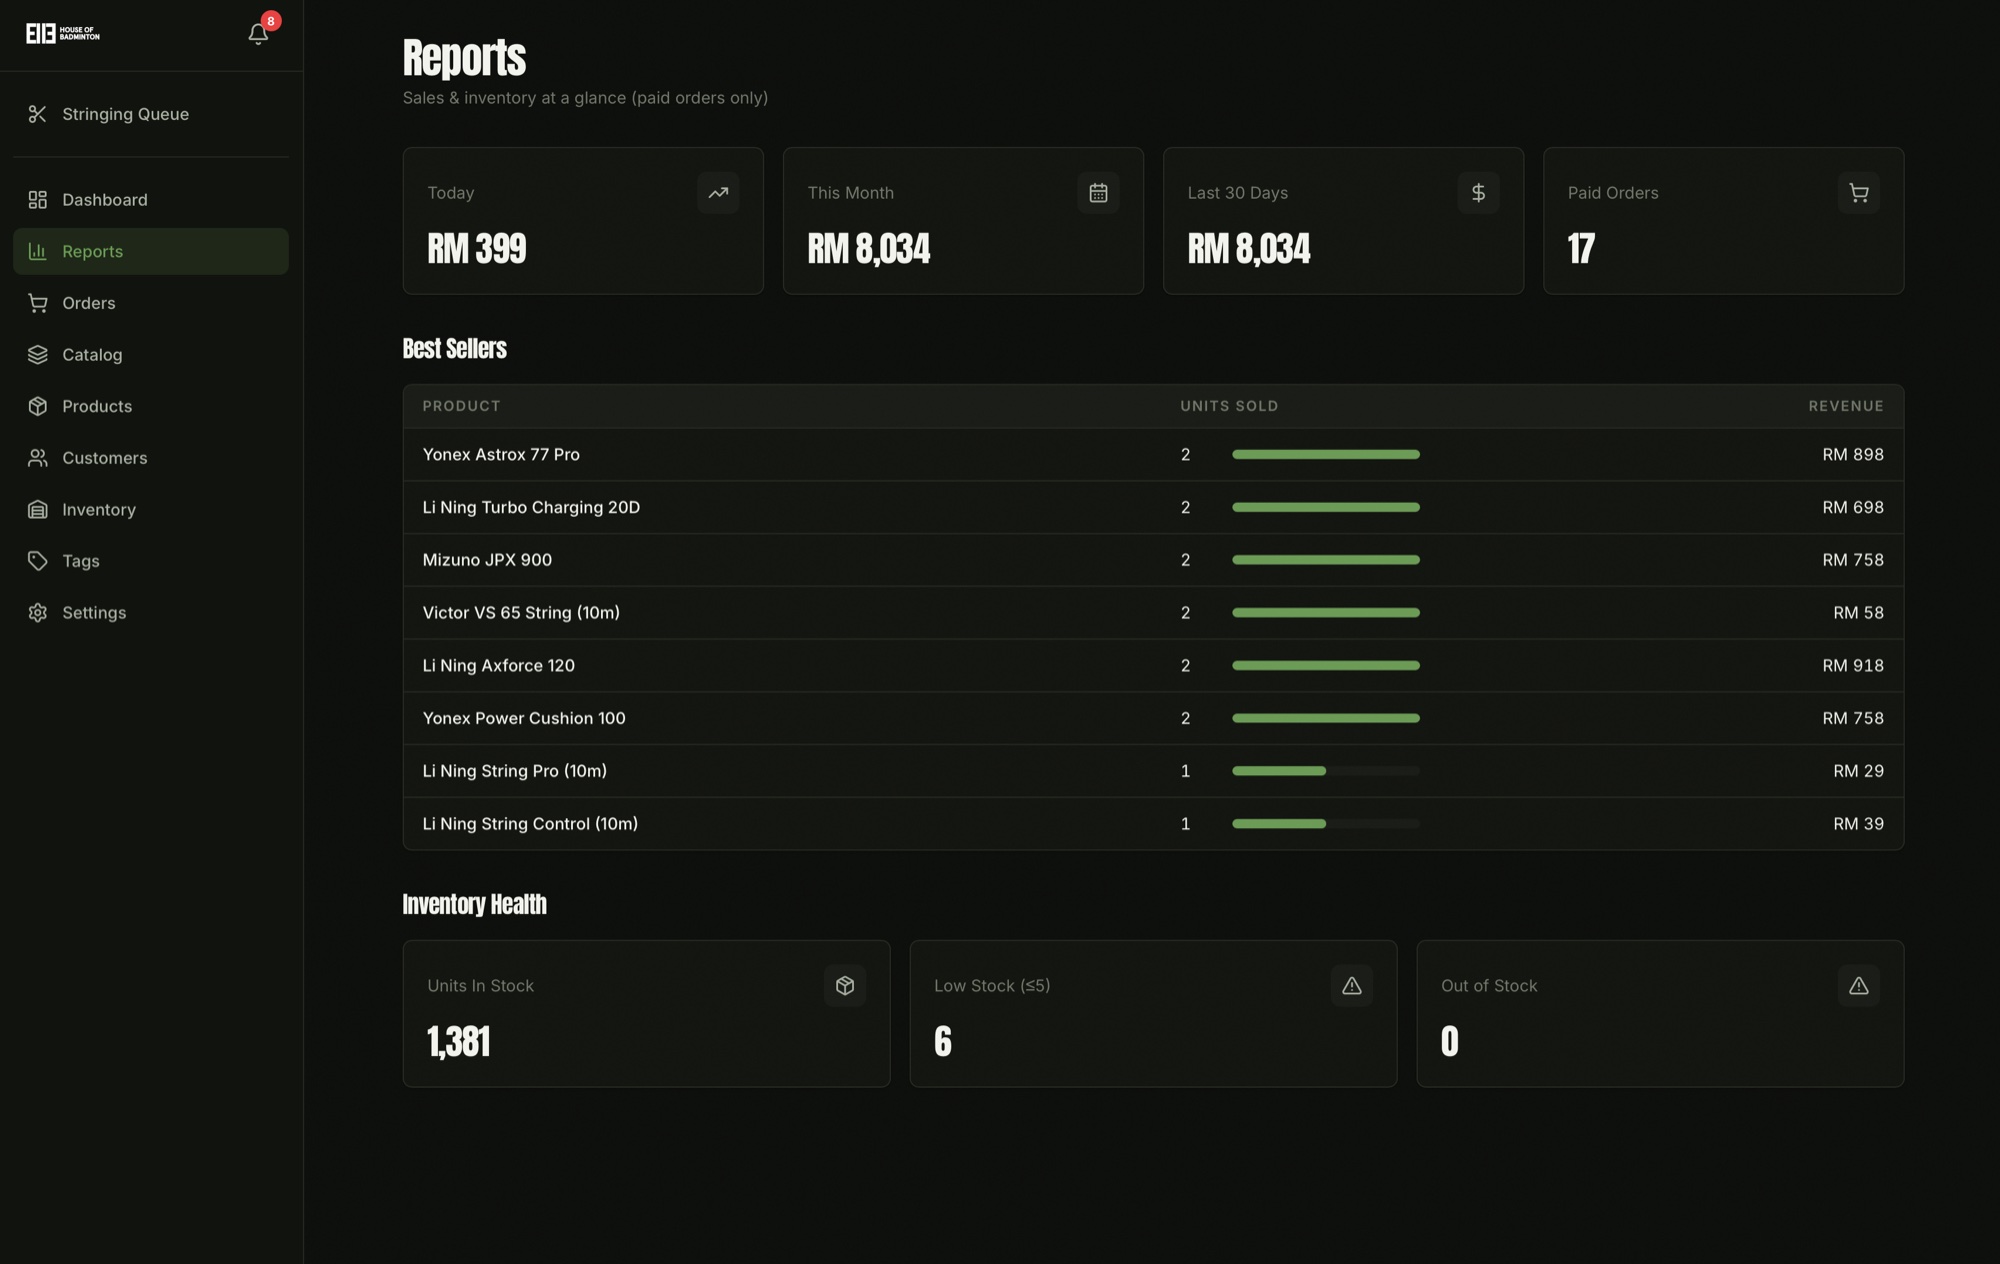The height and width of the screenshot is (1264, 2000).
Task: Open Settings from the sidebar
Action: pos(151,613)
